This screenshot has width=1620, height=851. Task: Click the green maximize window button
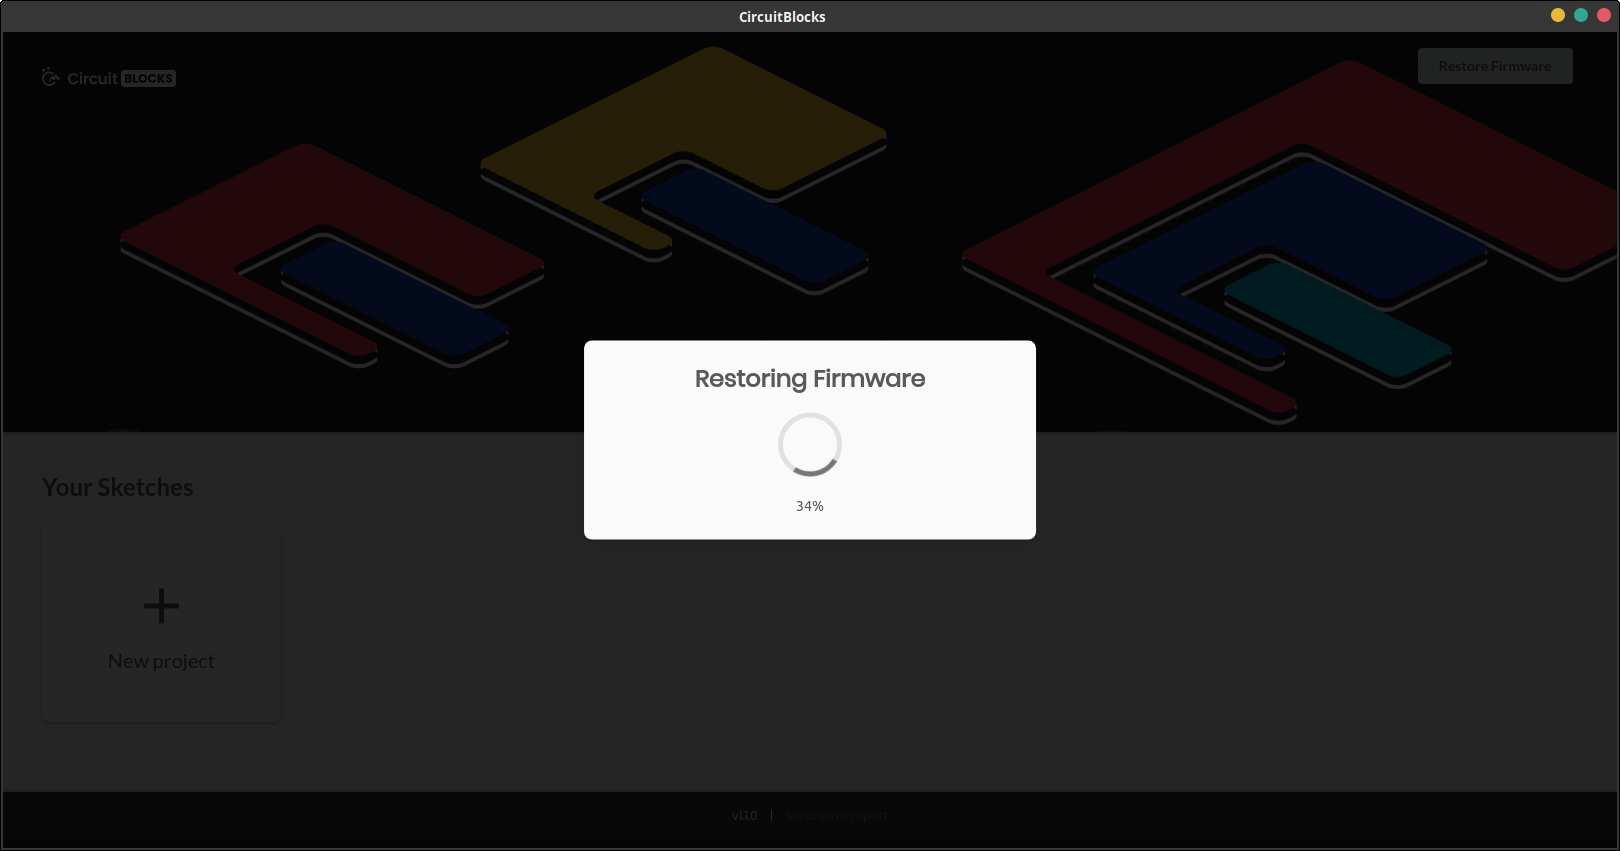point(1581,15)
